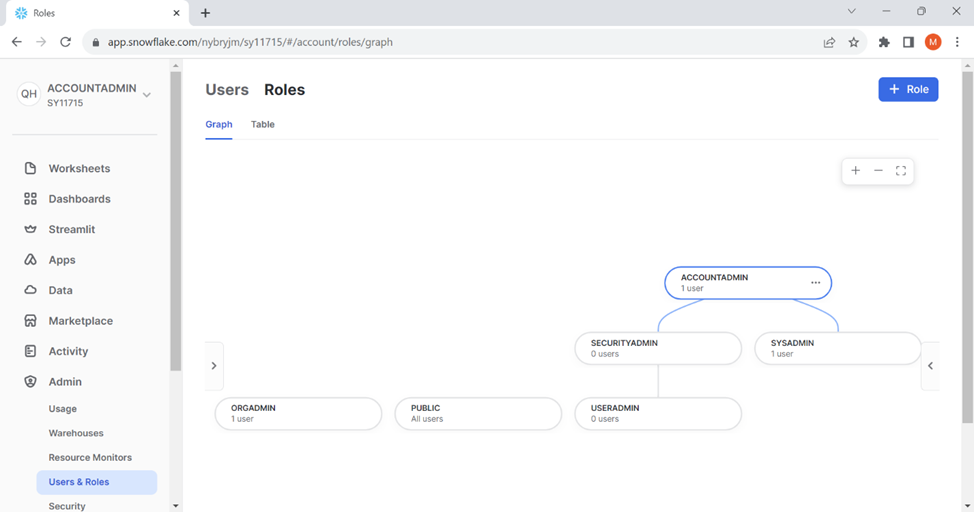Screen dimensions: 974x512
Task: Expand the left graph panel arrow
Action: [x=214, y=366]
